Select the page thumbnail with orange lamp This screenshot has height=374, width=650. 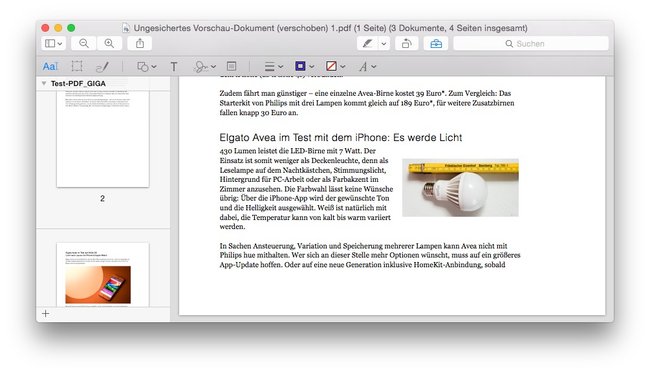point(102,275)
